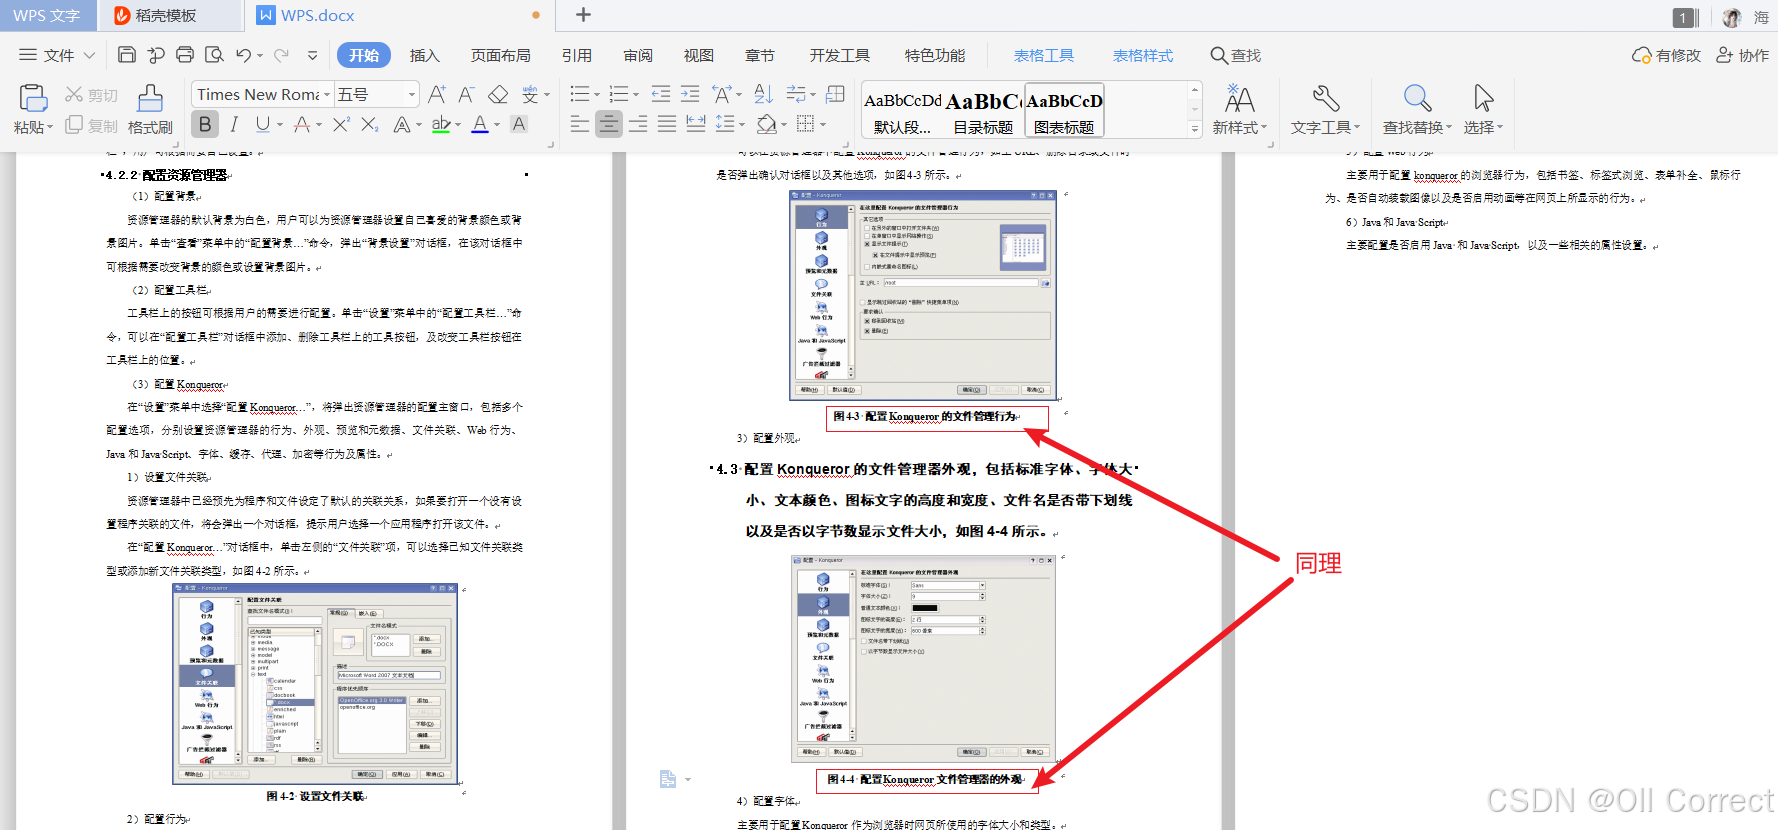Screen dimensions: 1778x830
Task: Select the Format Painter brush
Action: 150,98
